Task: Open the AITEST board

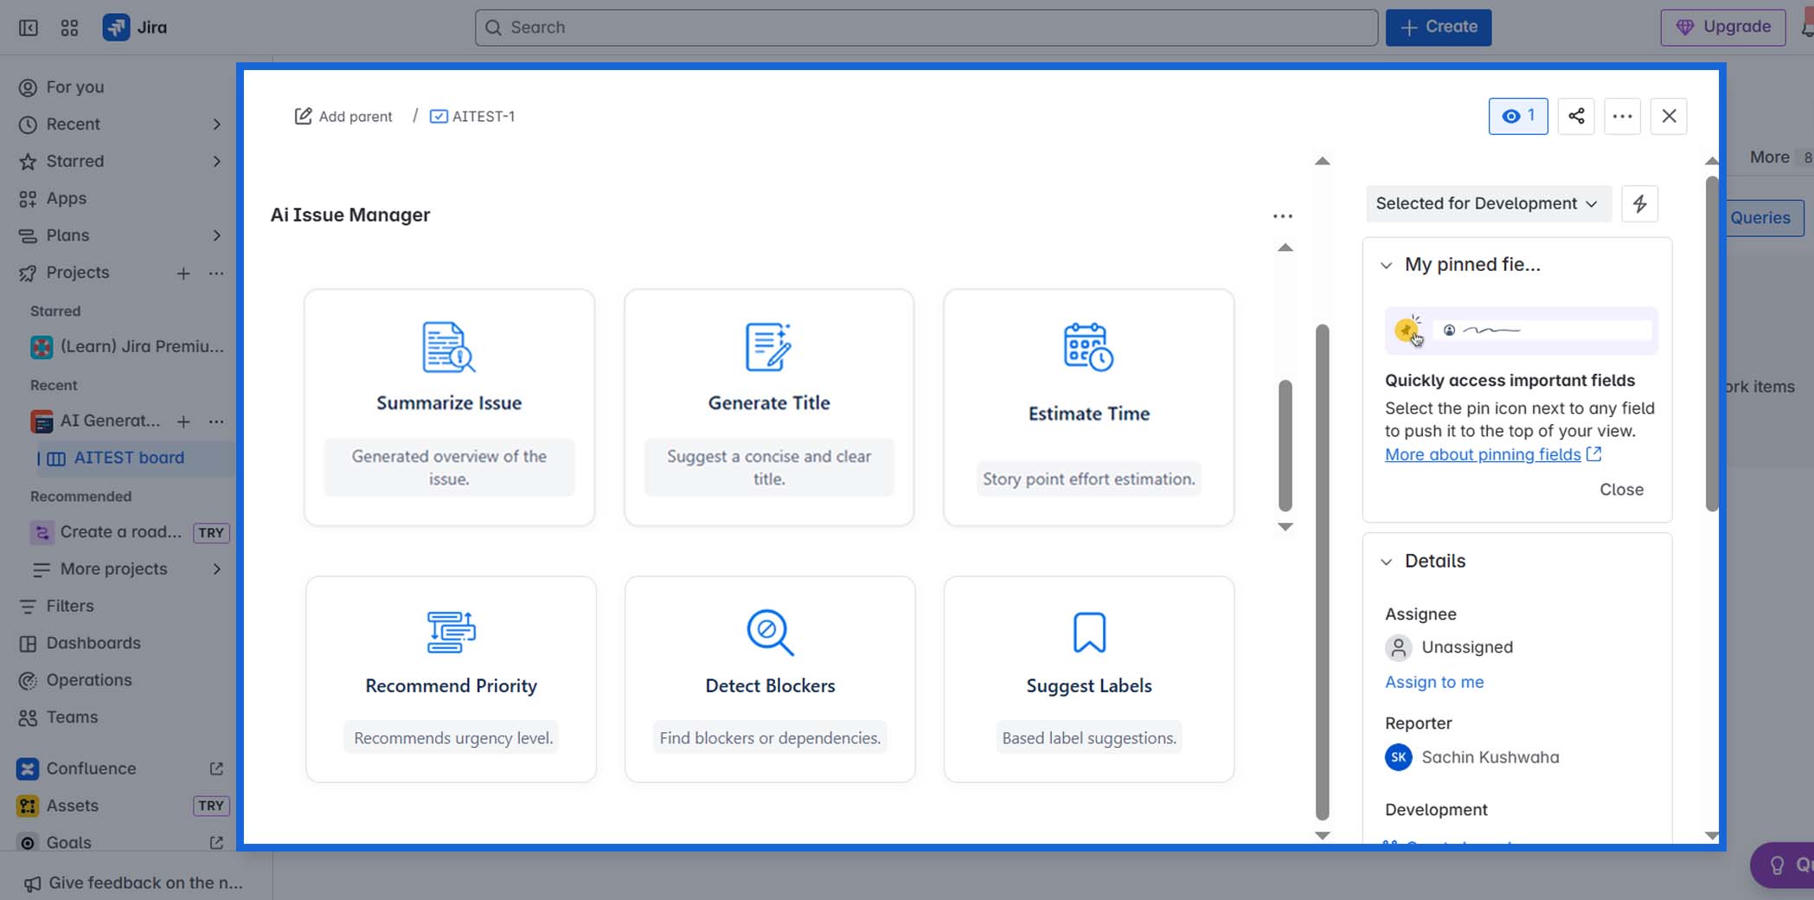Action: 129,458
